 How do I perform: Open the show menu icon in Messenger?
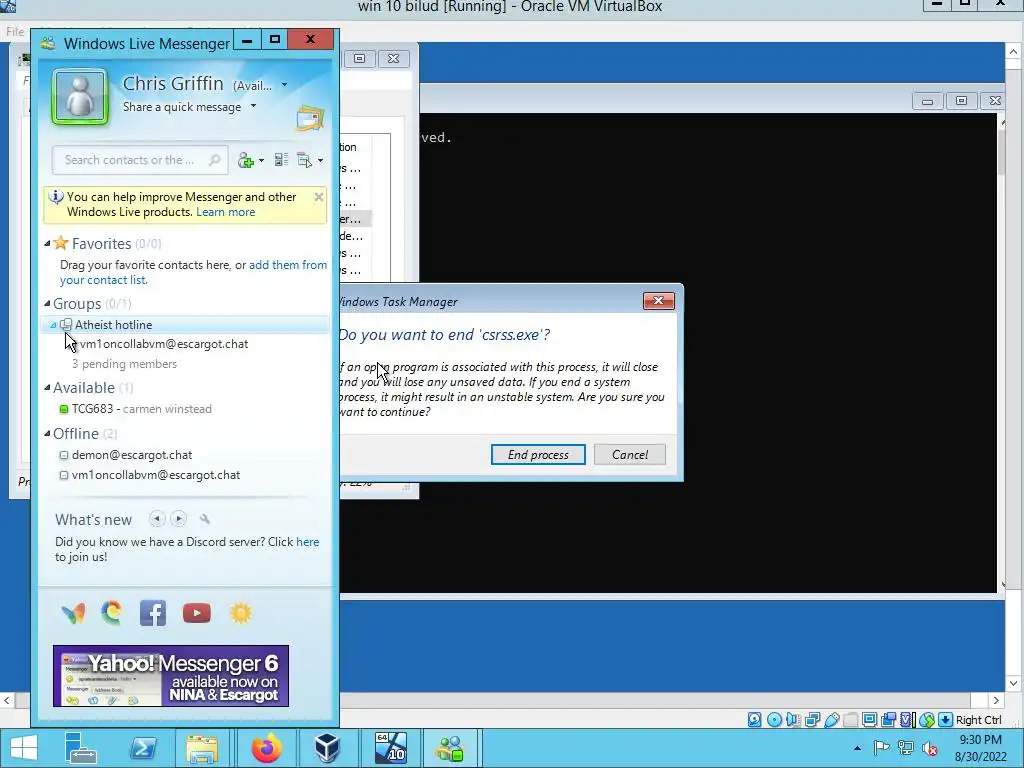pos(304,161)
